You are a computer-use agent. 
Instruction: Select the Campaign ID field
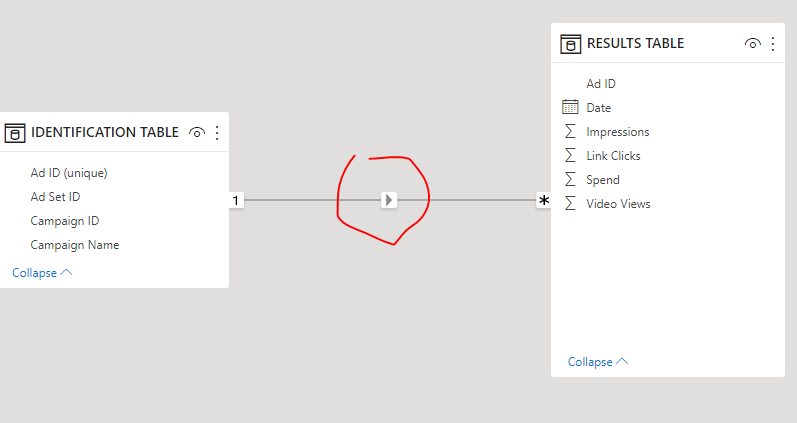tap(65, 221)
